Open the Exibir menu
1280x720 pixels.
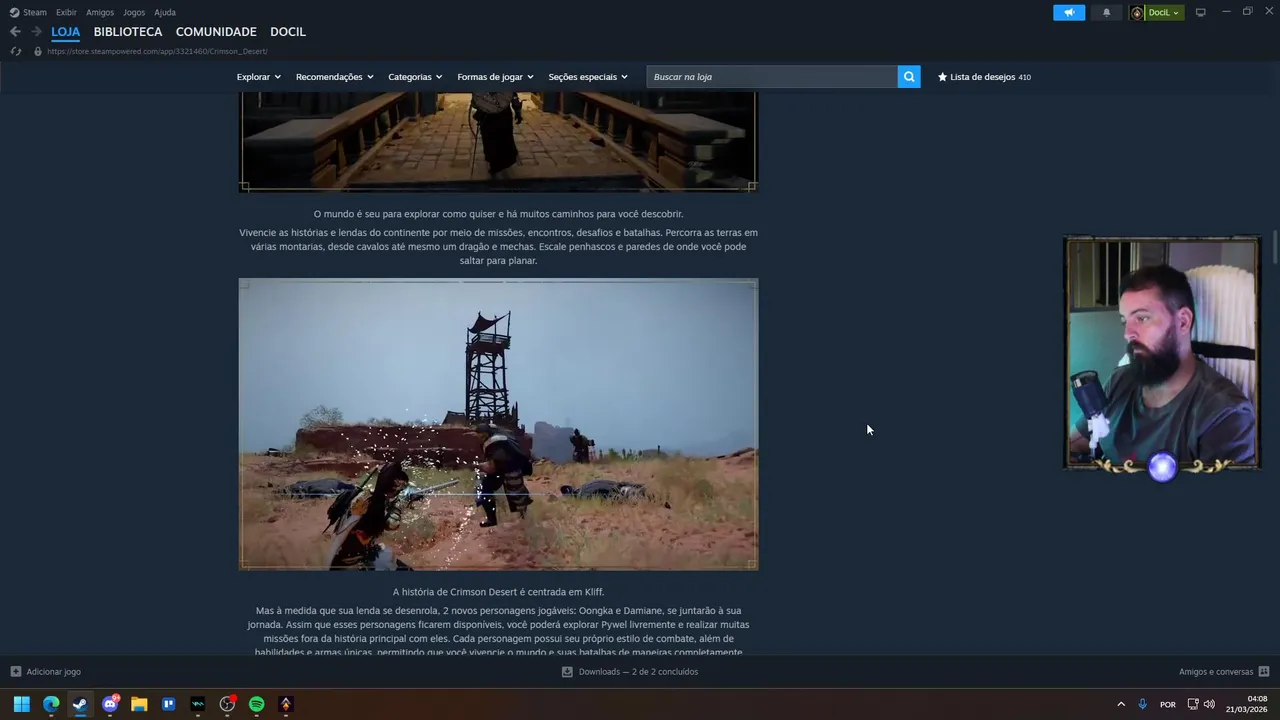point(66,12)
